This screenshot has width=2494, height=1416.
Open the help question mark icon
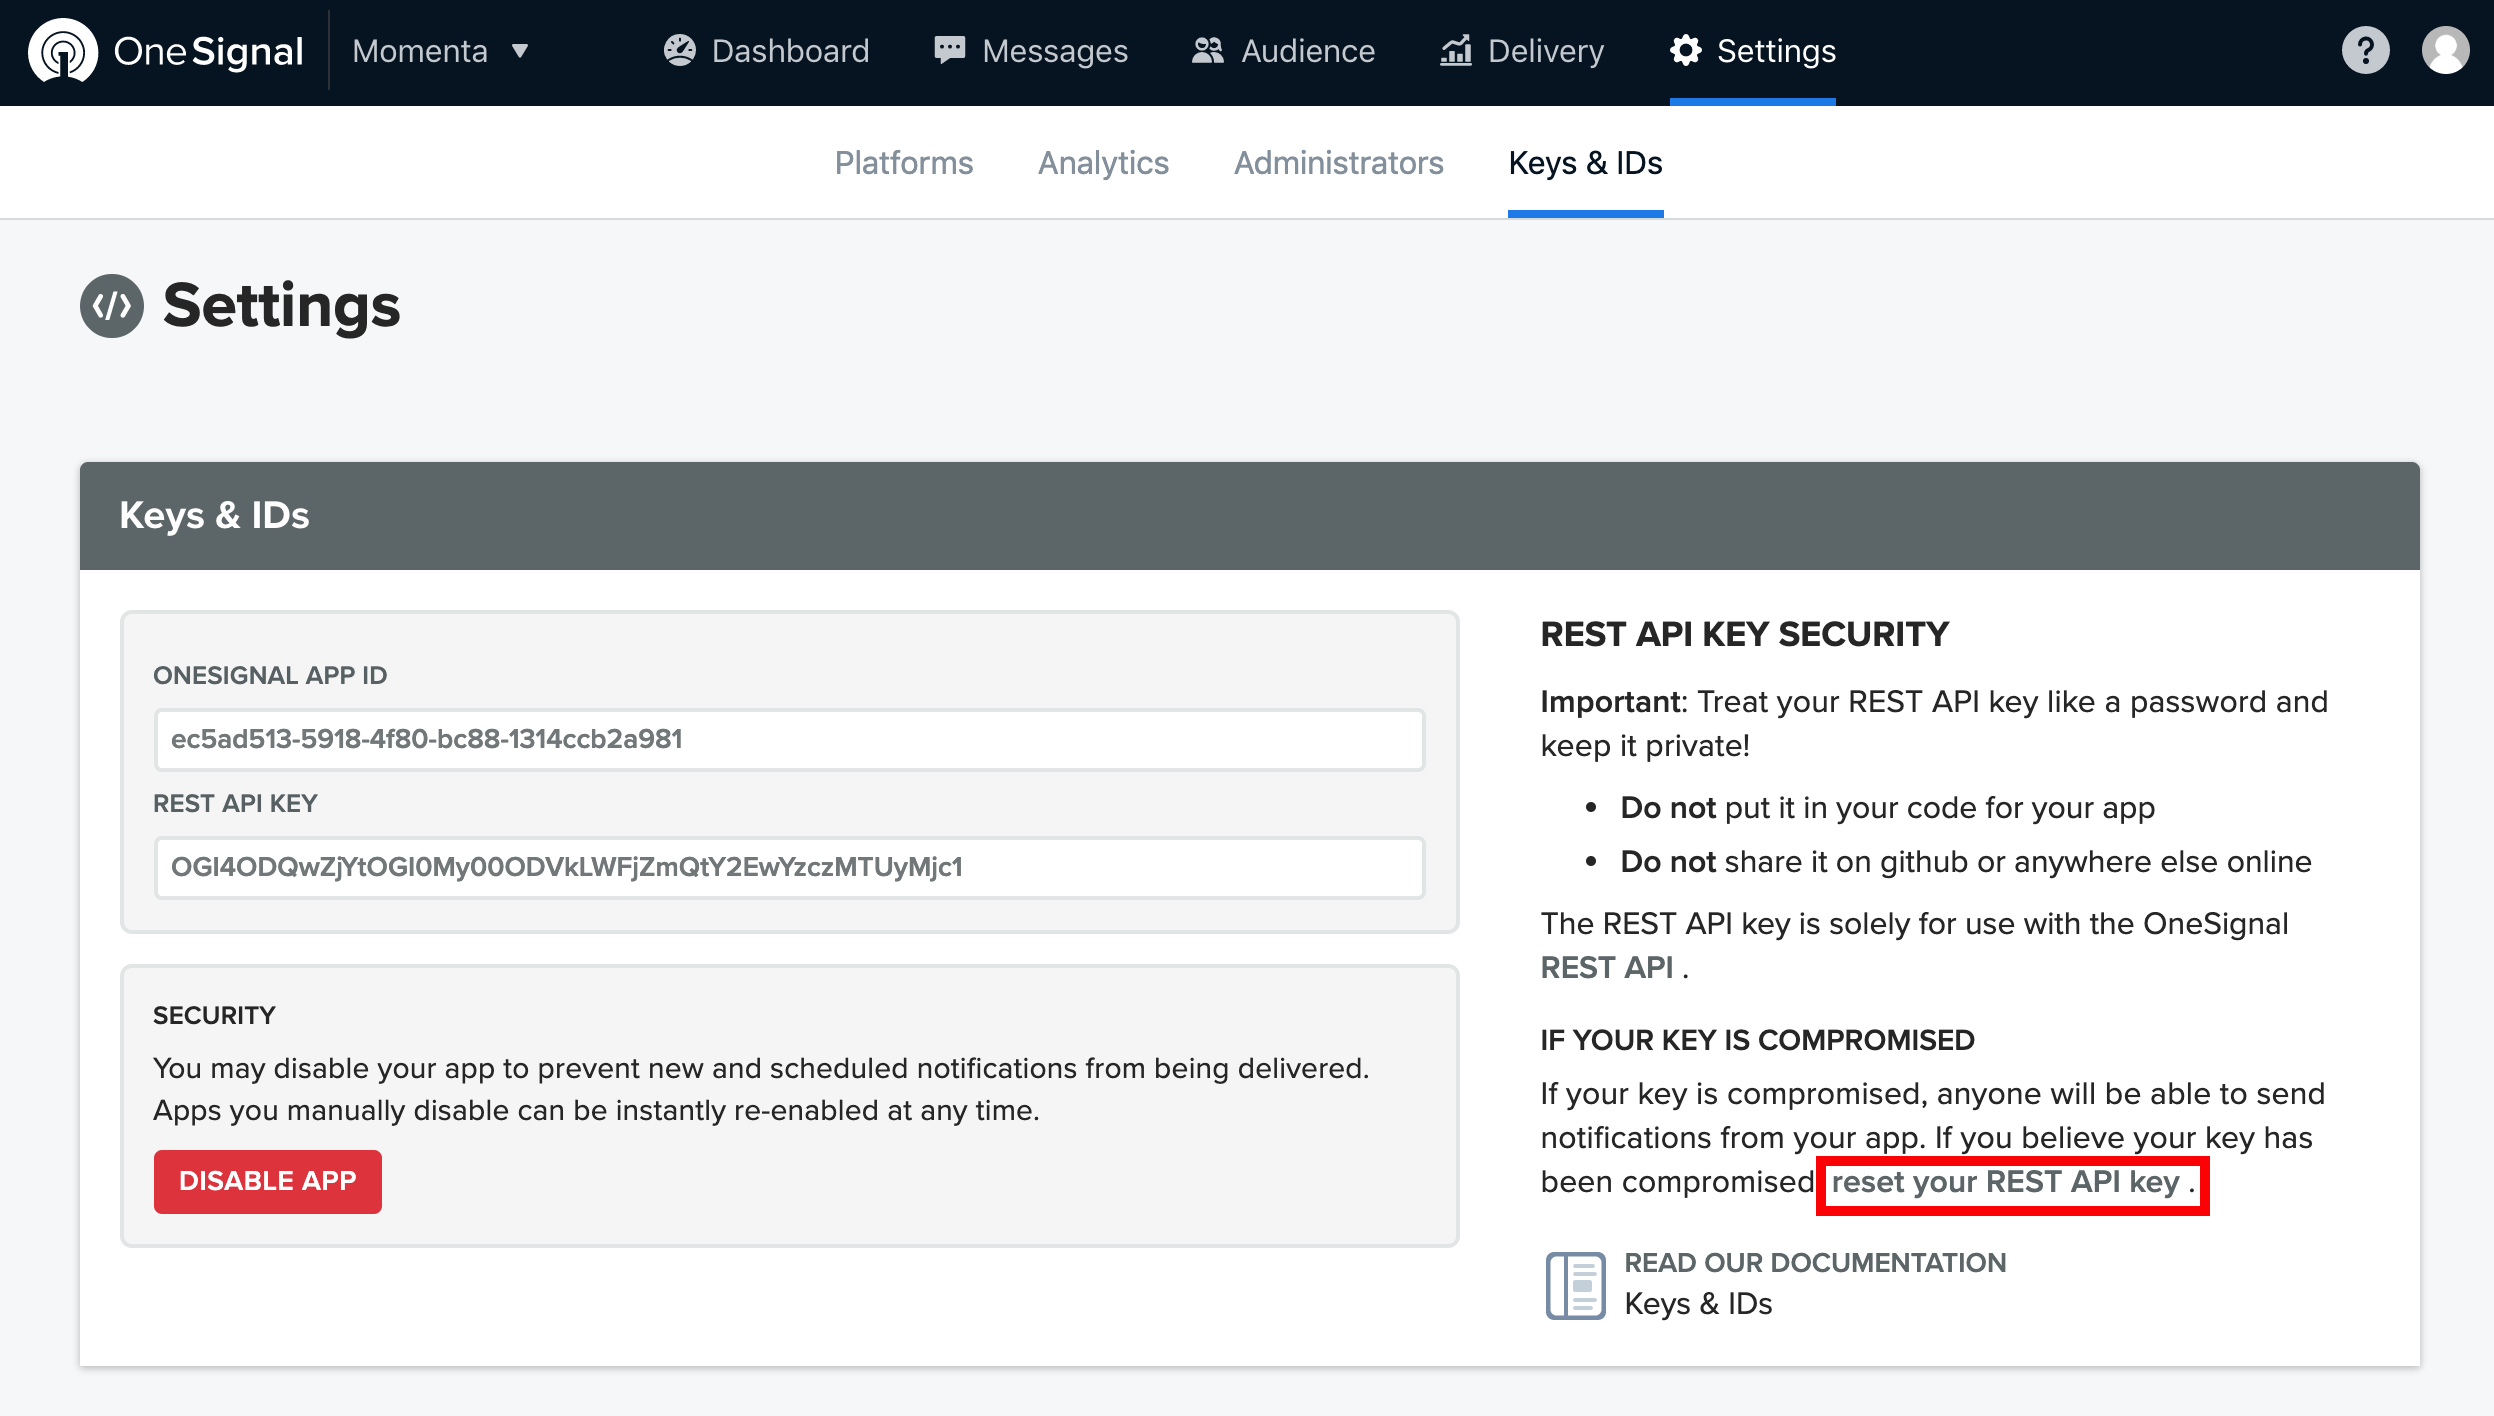pyautogui.click(x=2365, y=51)
